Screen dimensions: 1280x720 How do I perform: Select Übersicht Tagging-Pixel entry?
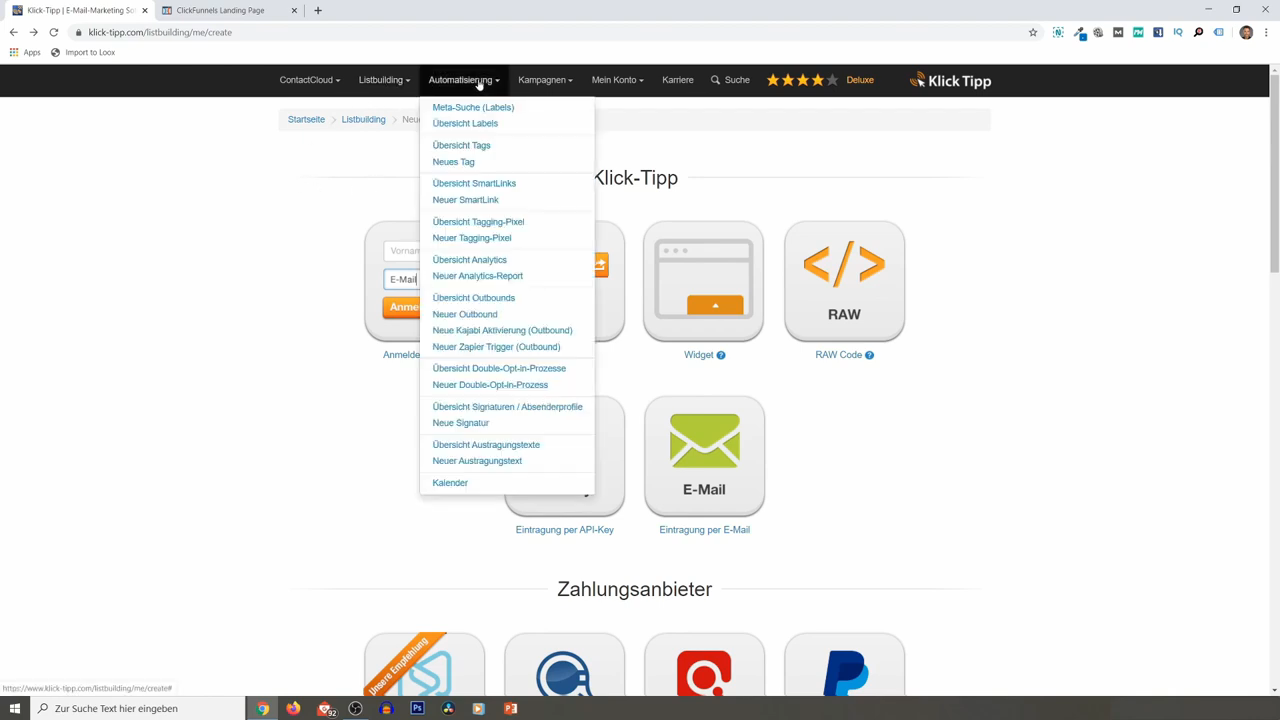pyautogui.click(x=478, y=222)
